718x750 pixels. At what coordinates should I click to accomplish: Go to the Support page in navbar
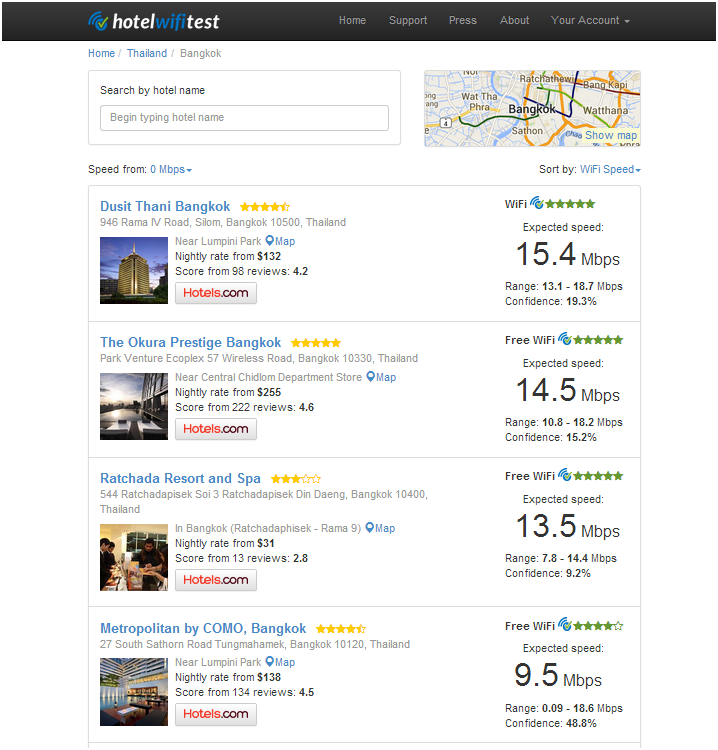click(407, 20)
